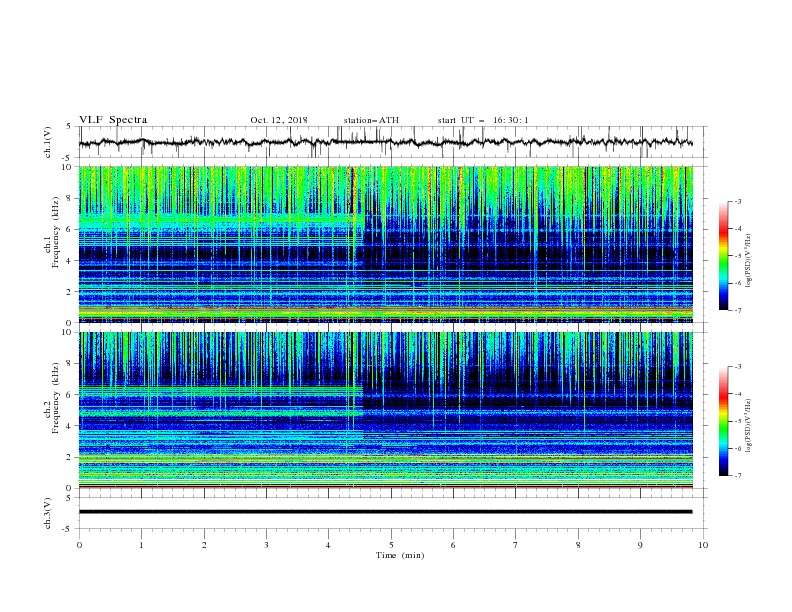Viewport: 792px width, 612px height.
Task: Click the ch.1 voltage waveform trace
Action: [385, 142]
